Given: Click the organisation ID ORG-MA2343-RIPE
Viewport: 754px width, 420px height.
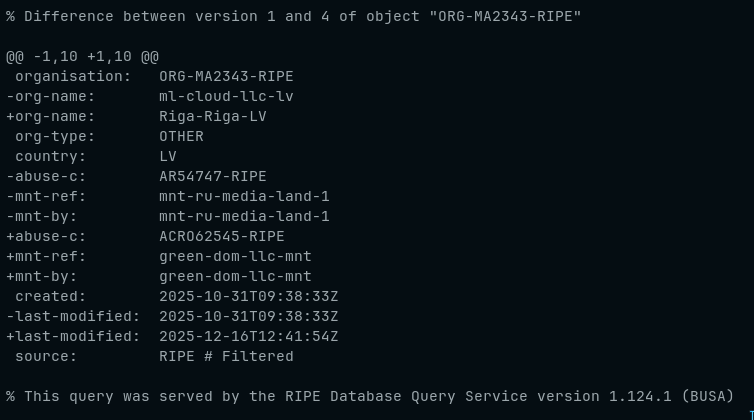Looking at the screenshot, I should [x=226, y=76].
